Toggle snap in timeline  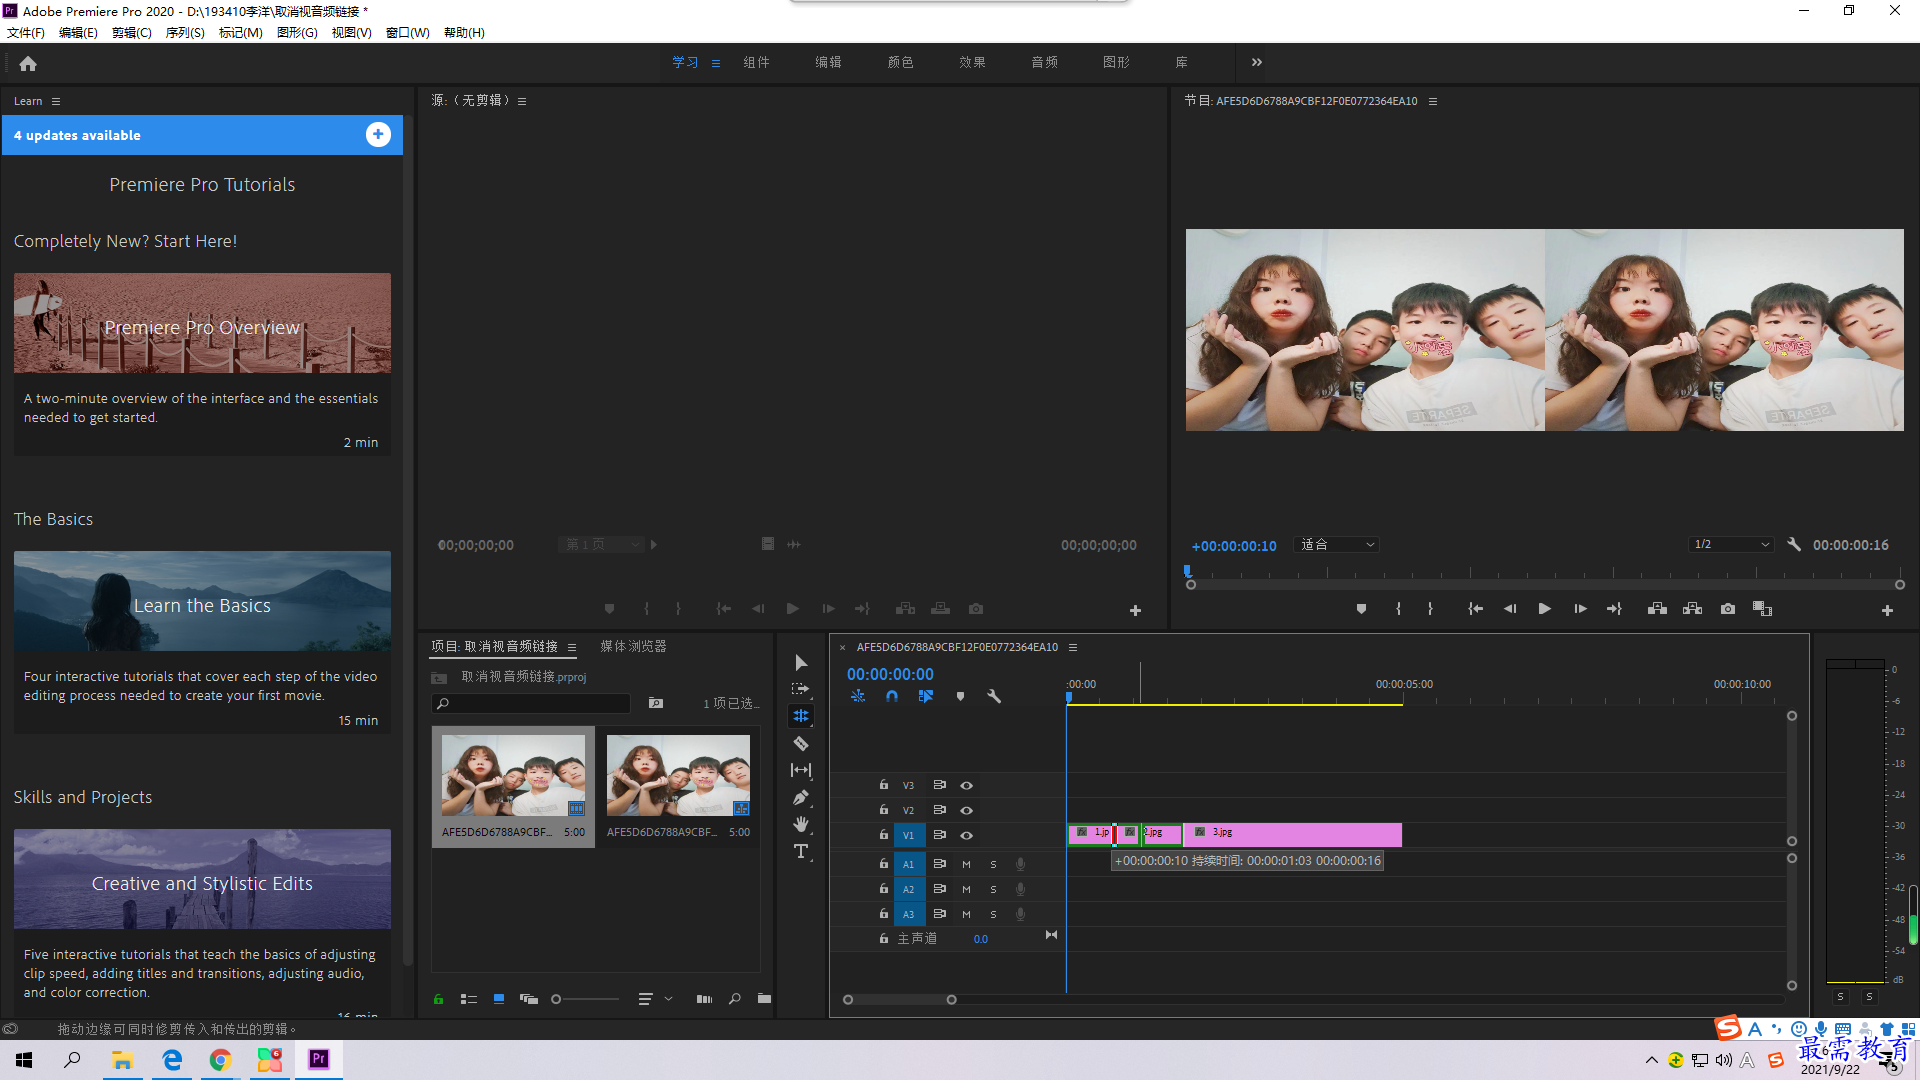[892, 696]
